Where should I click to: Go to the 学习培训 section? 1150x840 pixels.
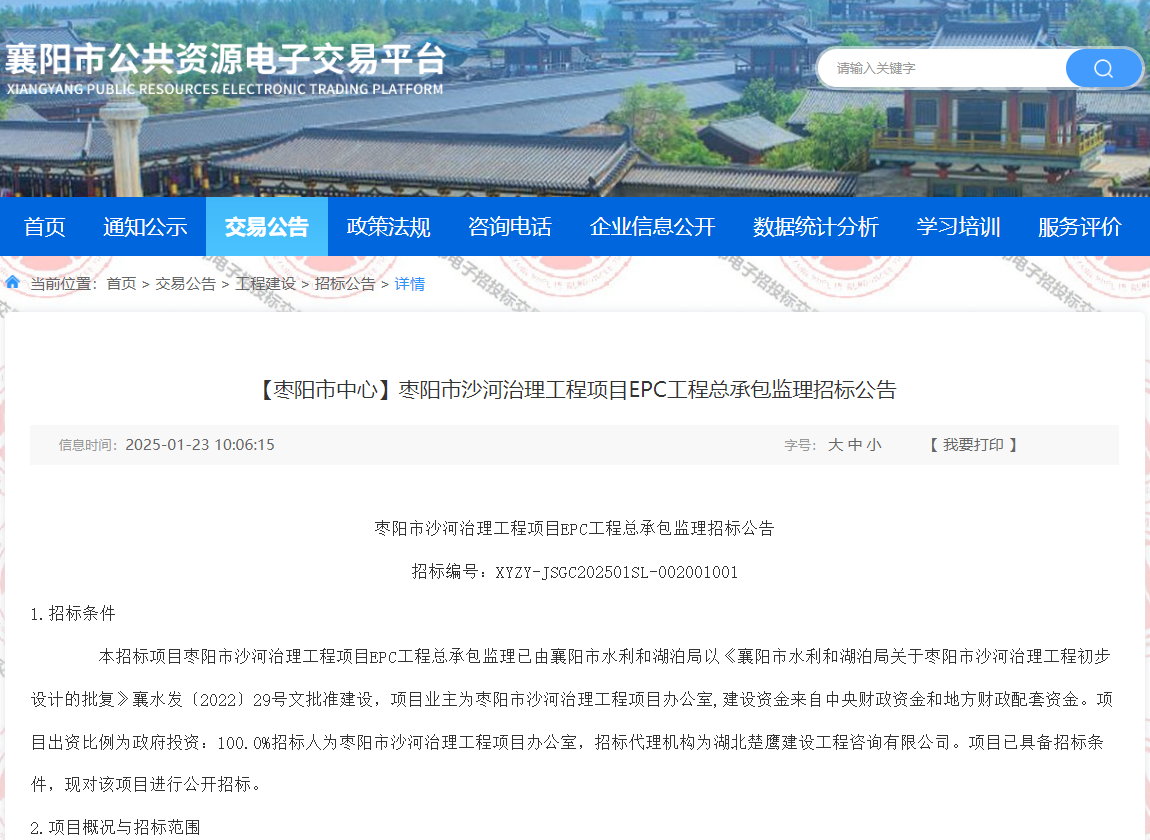[x=958, y=227]
